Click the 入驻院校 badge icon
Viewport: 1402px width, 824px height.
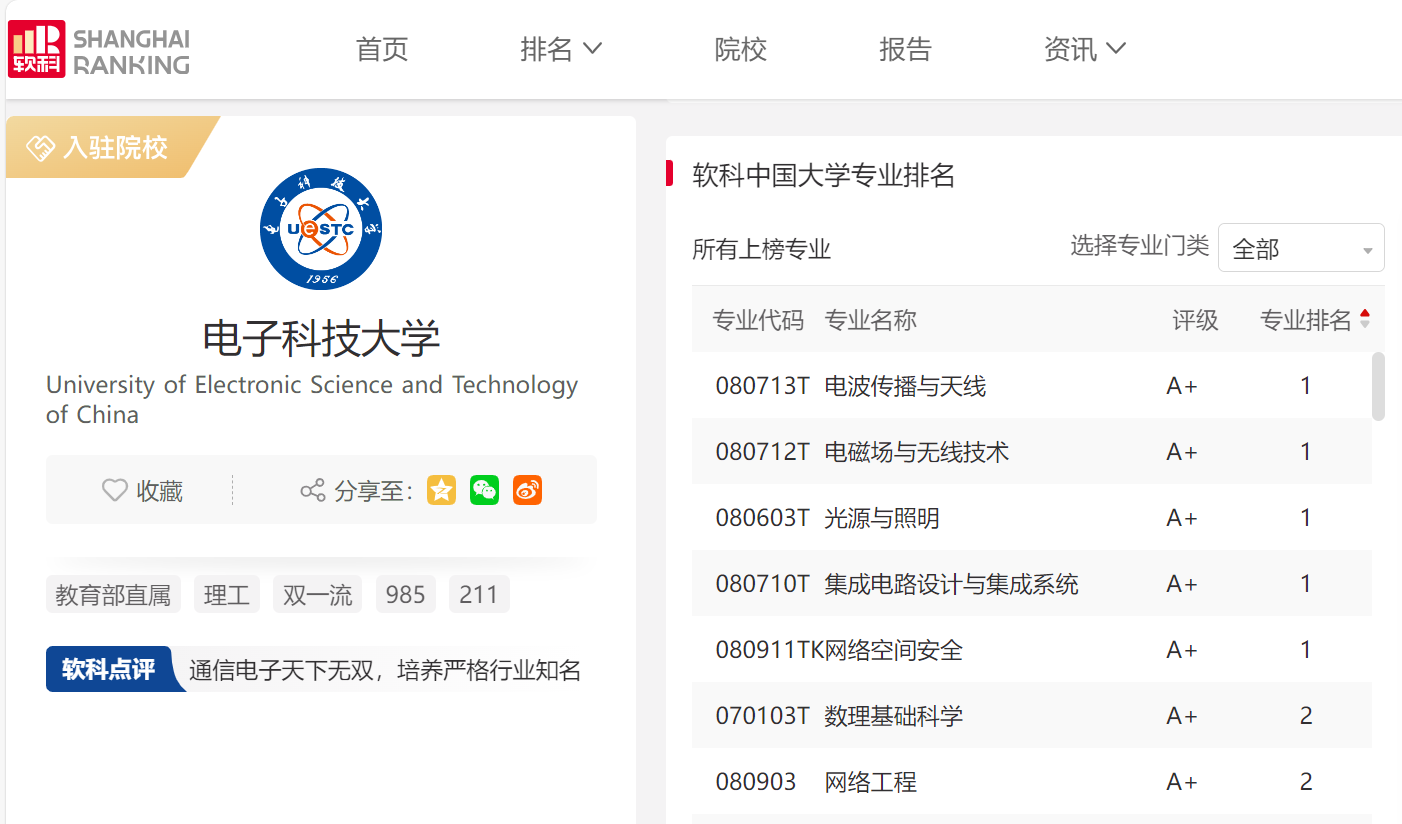click(x=40, y=148)
